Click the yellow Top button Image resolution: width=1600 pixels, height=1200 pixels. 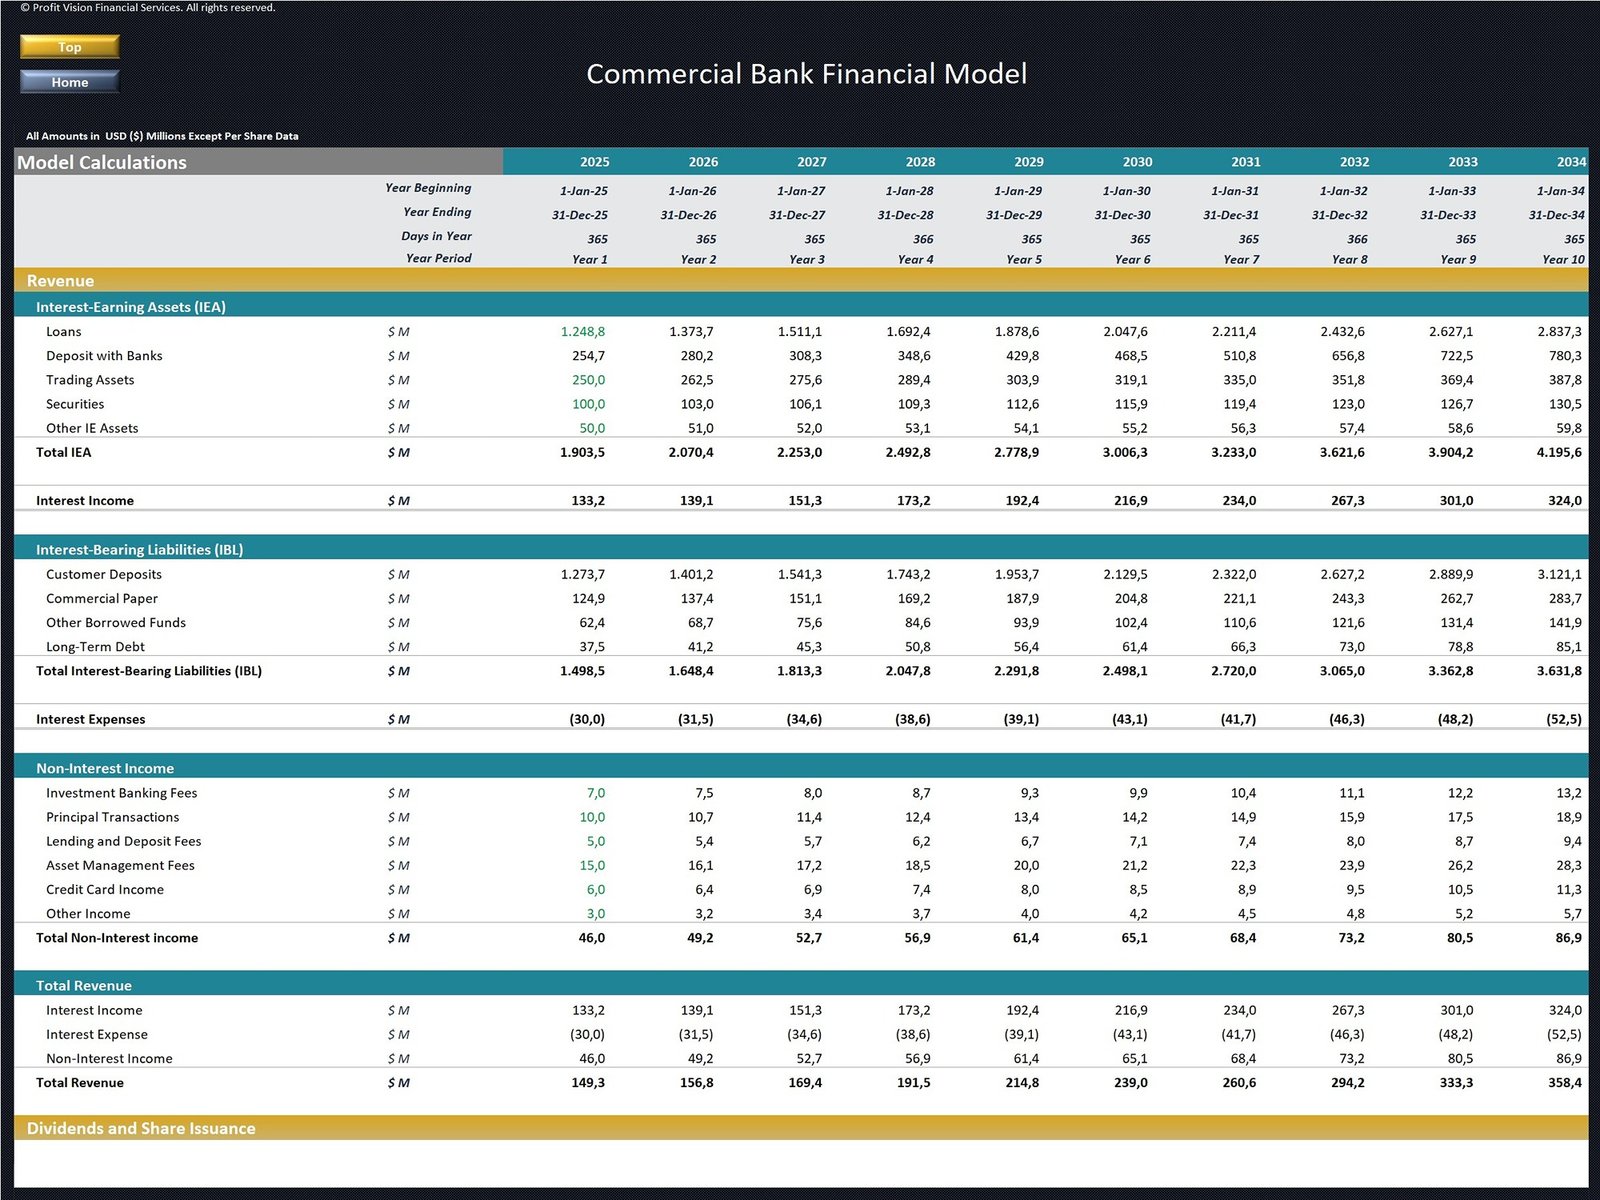(69, 47)
